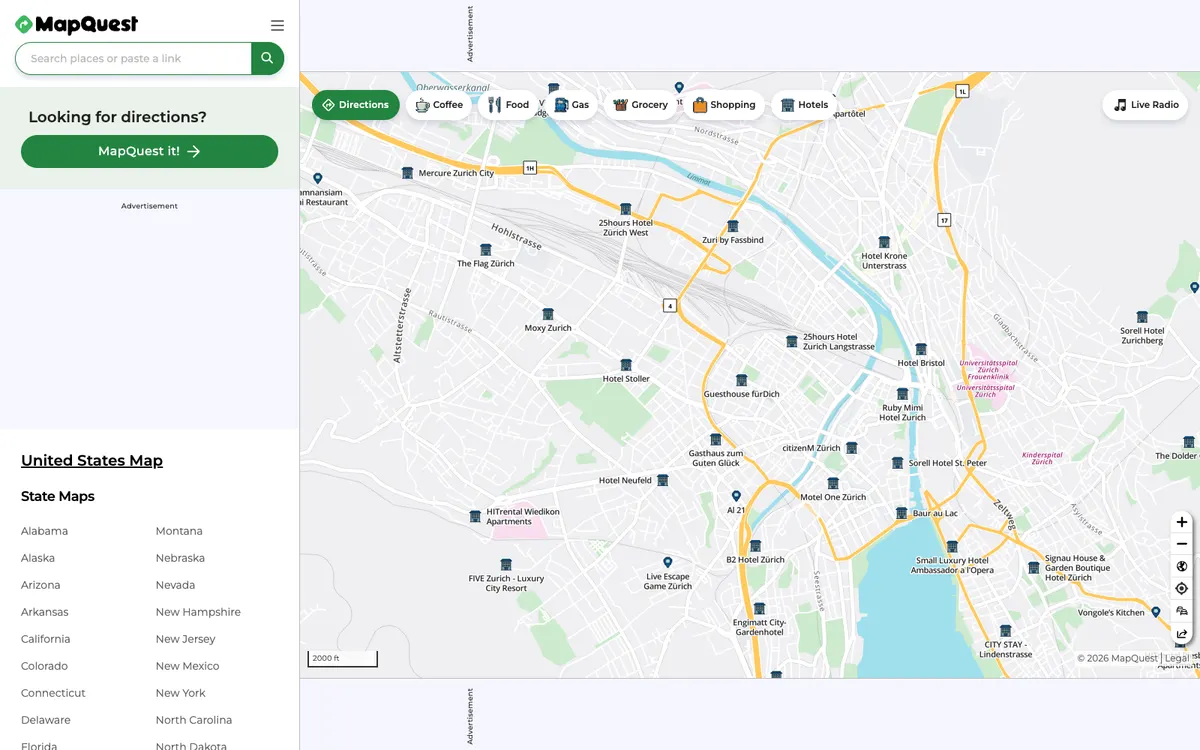Viewport: 1200px width, 750px height.
Task: Open the Legal link on map
Action: coord(1177,658)
